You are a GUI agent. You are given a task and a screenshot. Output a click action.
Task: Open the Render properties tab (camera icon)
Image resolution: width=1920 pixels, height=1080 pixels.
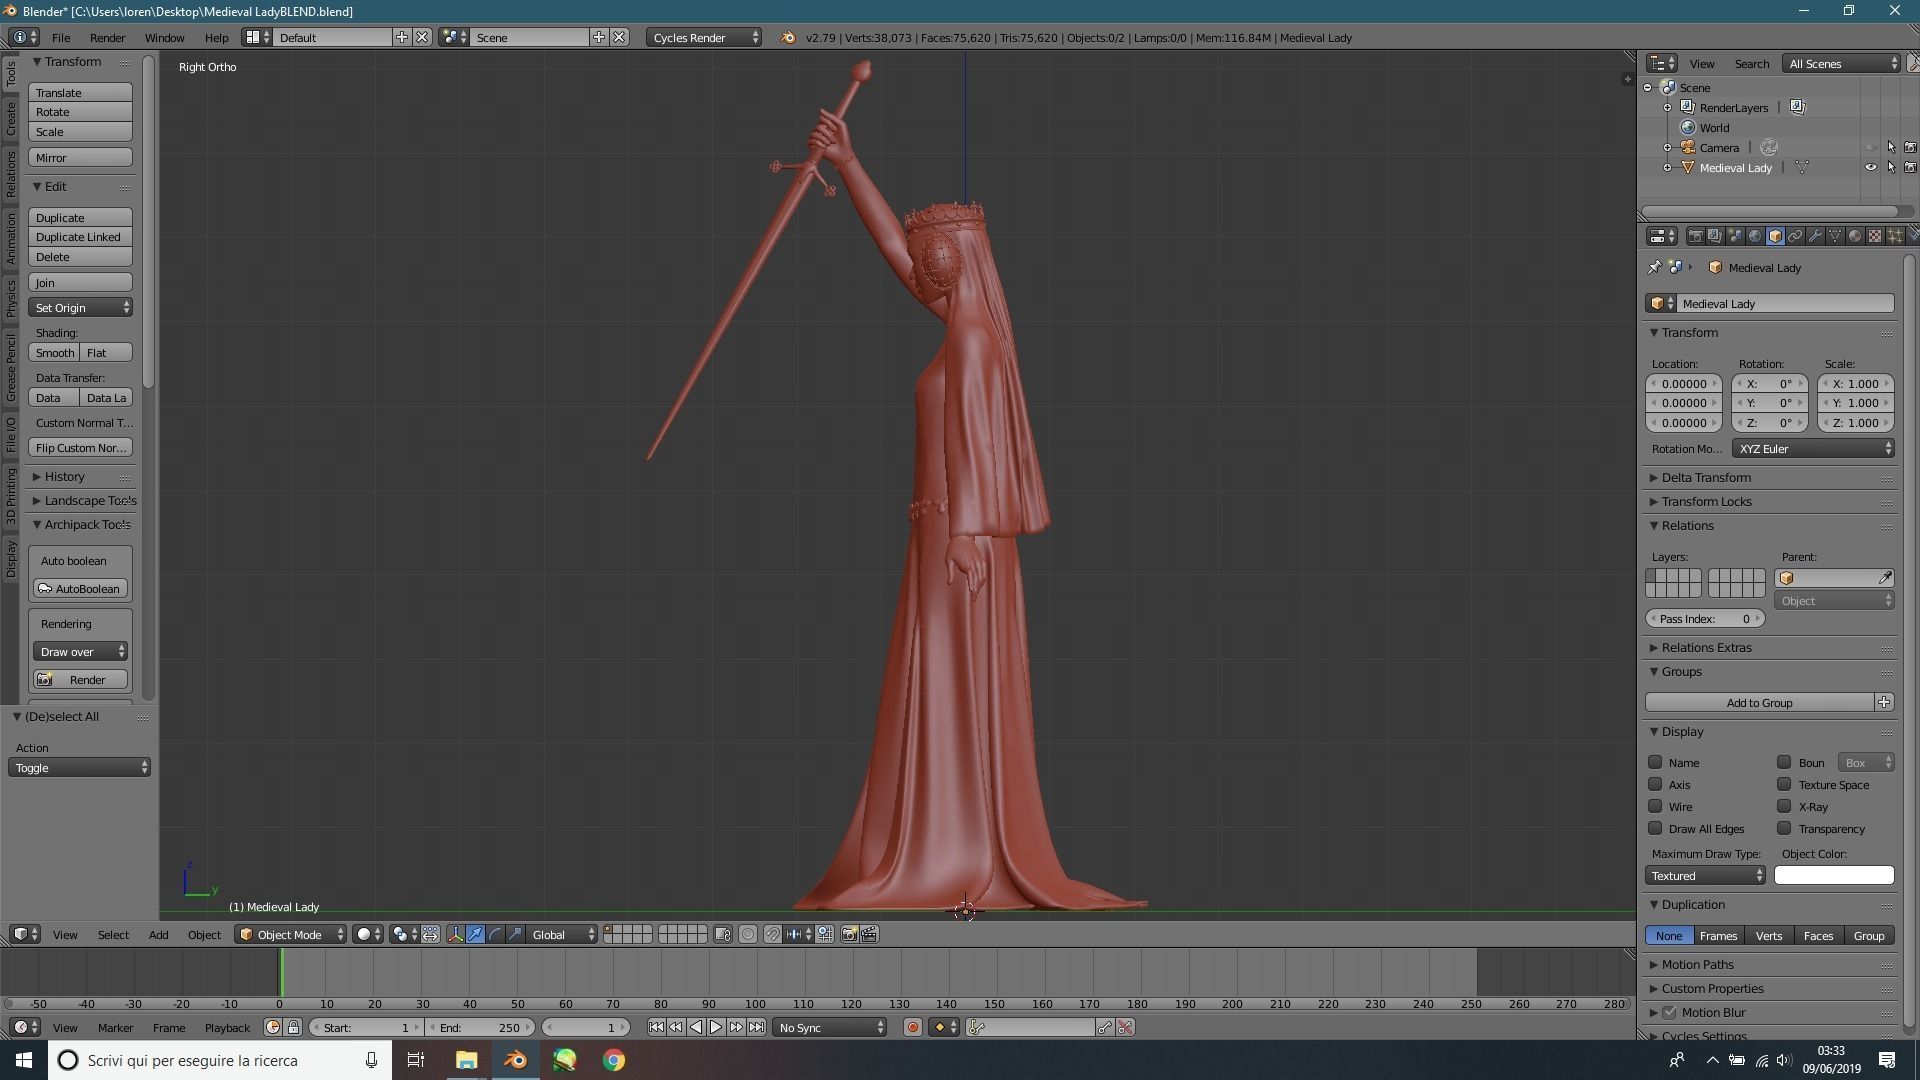pyautogui.click(x=1695, y=236)
